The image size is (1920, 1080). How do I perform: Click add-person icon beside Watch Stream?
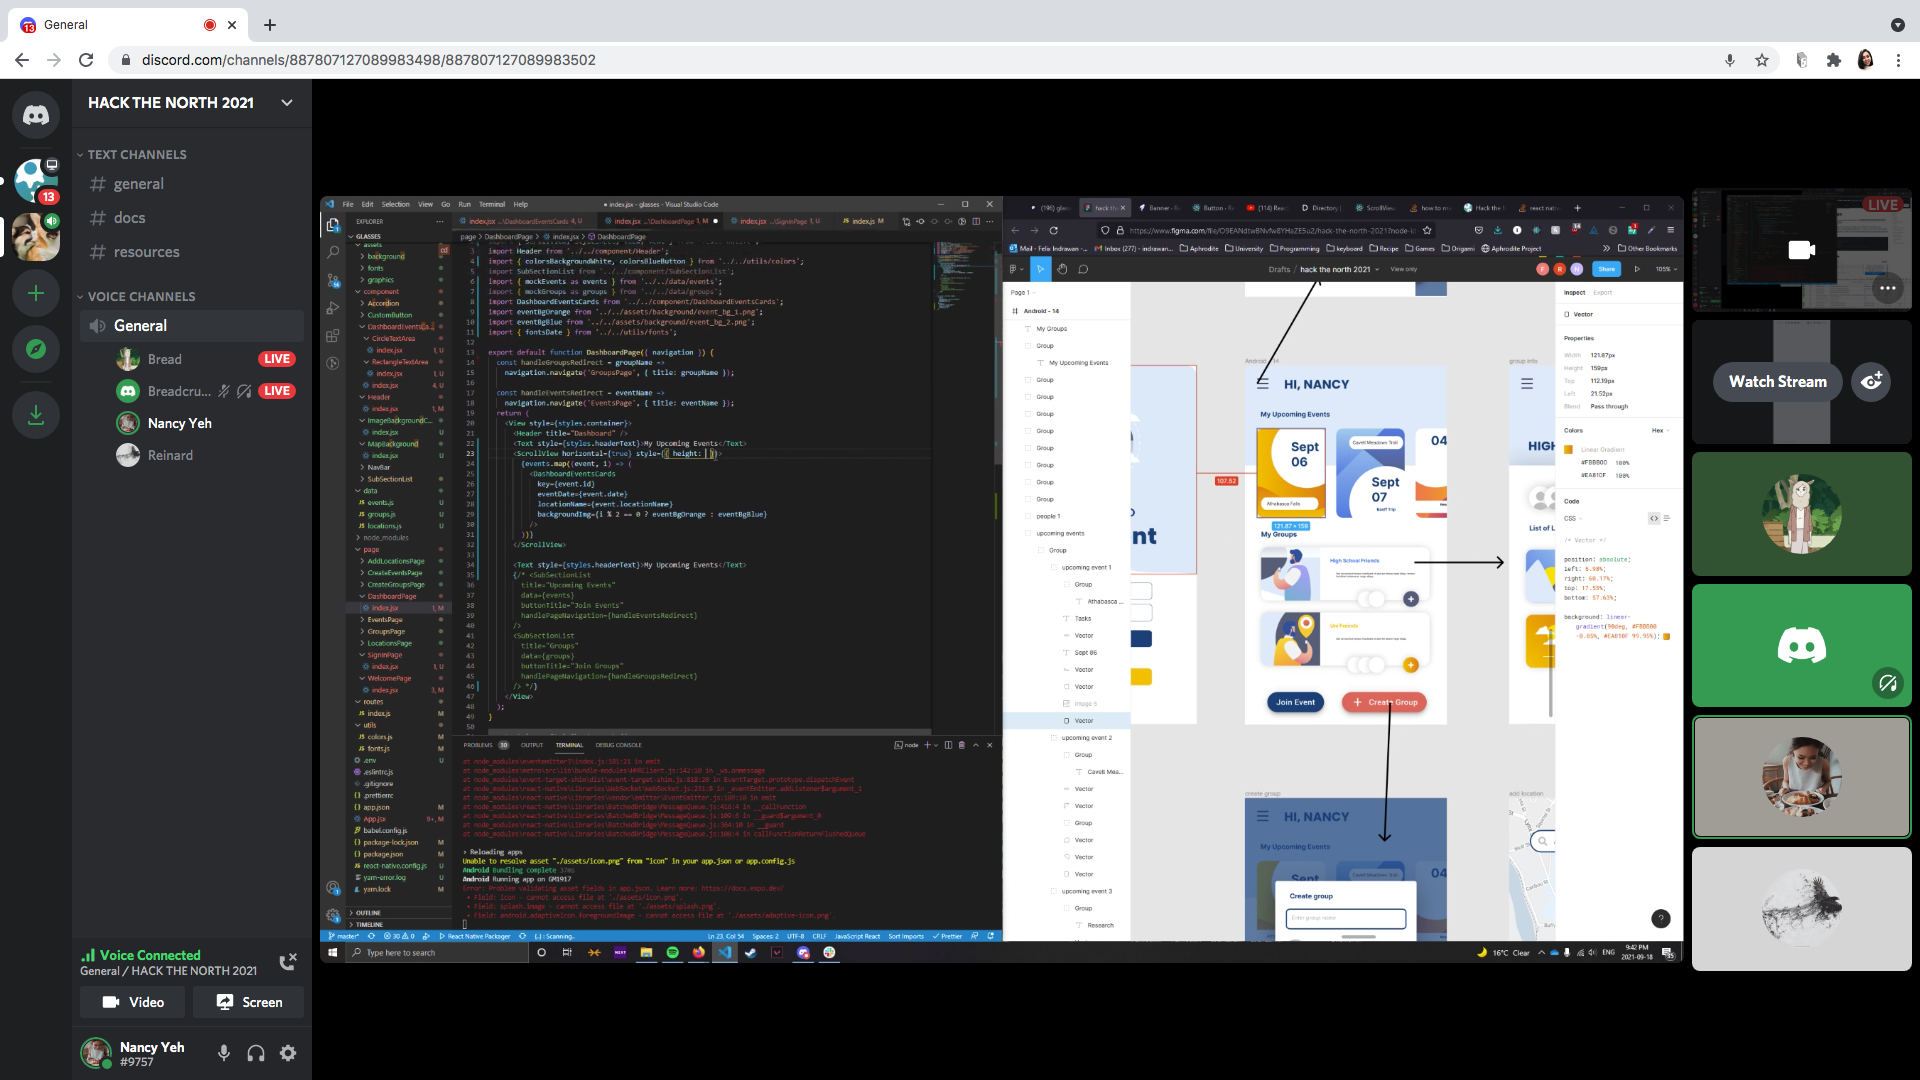point(1871,382)
